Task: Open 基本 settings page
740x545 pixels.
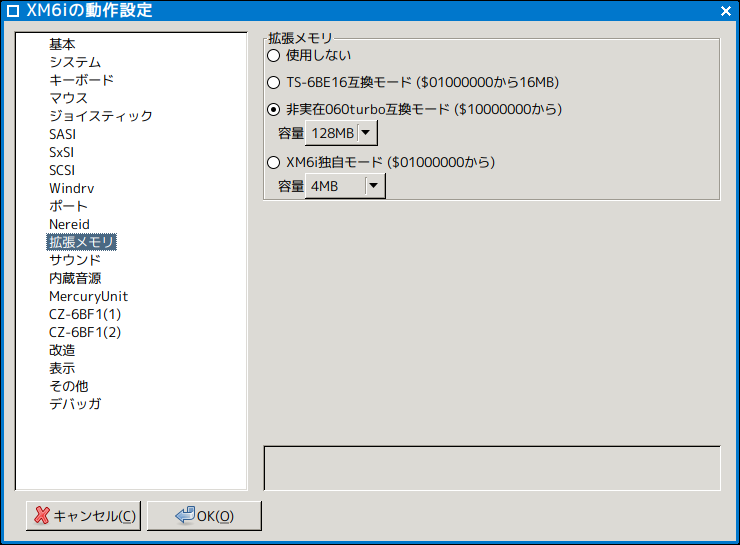Action: (x=62, y=44)
